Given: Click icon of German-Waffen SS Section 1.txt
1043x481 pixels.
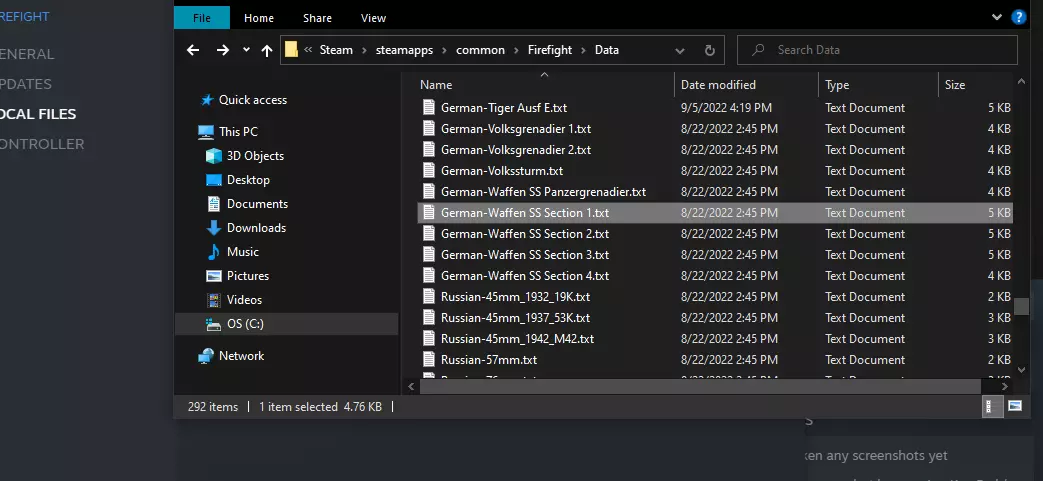Looking at the screenshot, I should click(429, 213).
